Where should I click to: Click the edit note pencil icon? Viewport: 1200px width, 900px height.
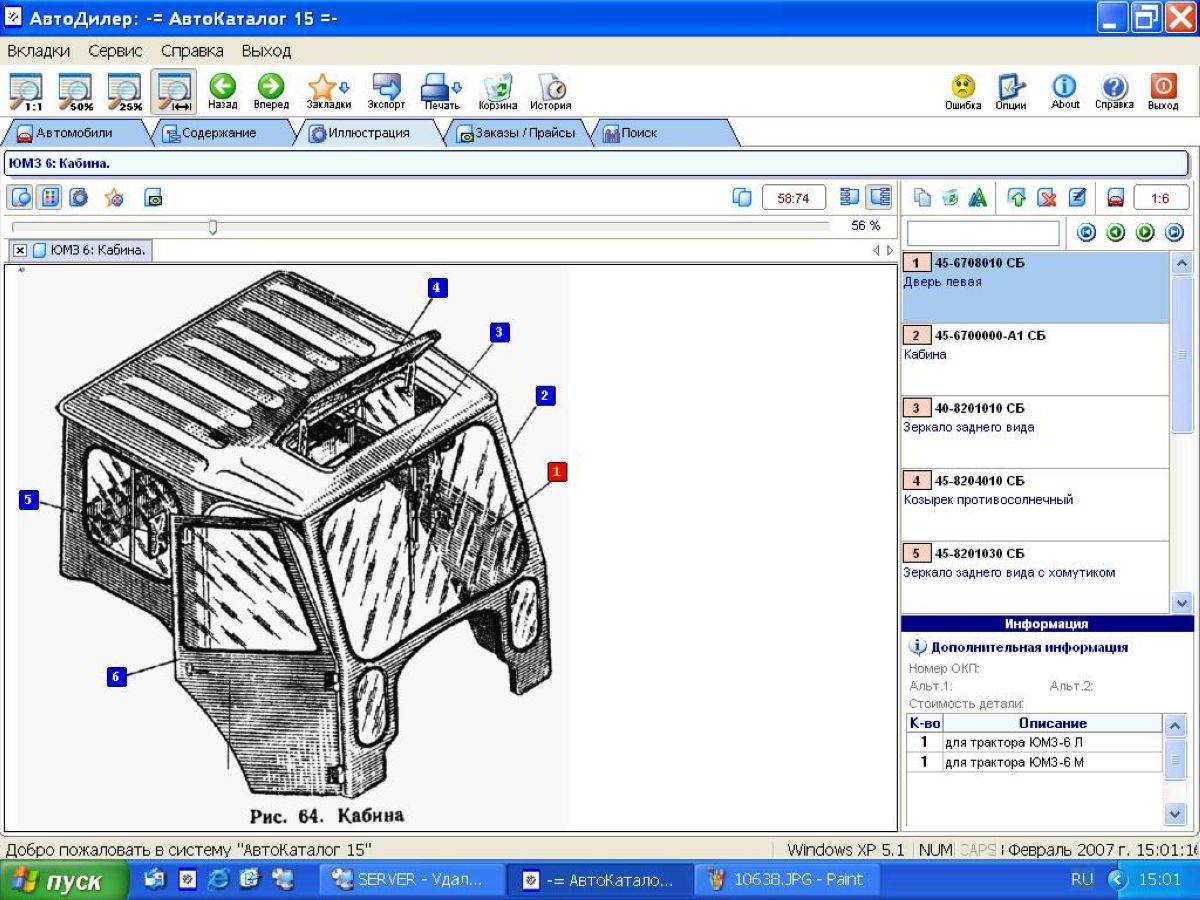tap(1077, 198)
